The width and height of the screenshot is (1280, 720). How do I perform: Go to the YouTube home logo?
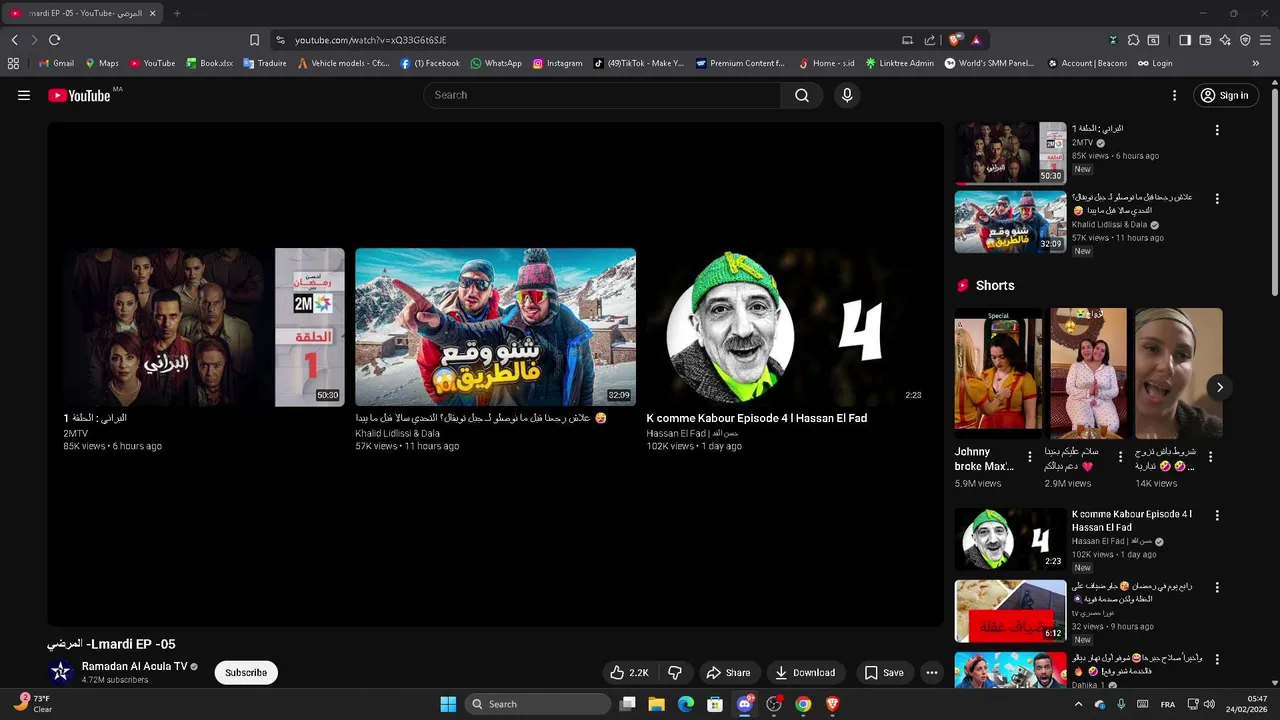coord(79,95)
